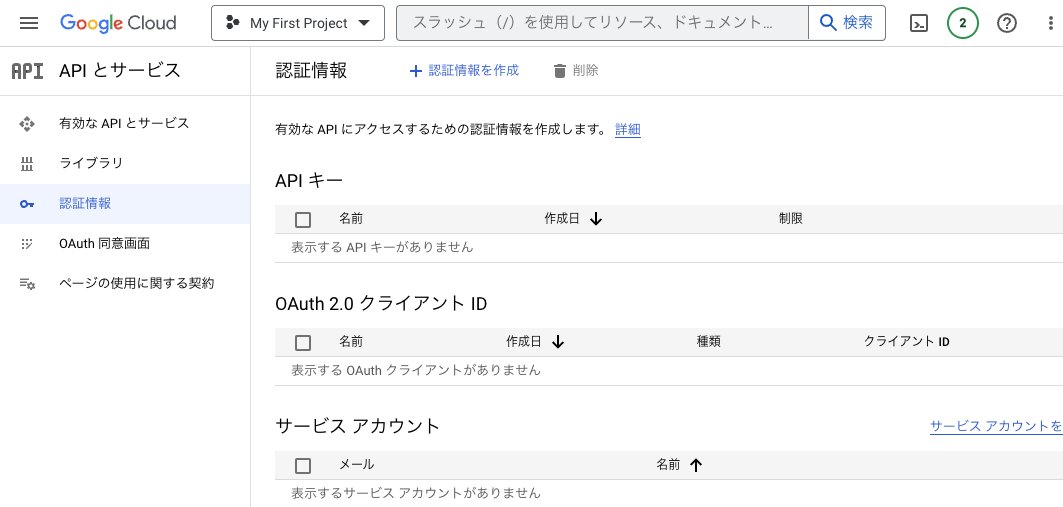This screenshot has height=507, width=1063.
Task: Click the 認証情報 page title
Action: click(311, 70)
